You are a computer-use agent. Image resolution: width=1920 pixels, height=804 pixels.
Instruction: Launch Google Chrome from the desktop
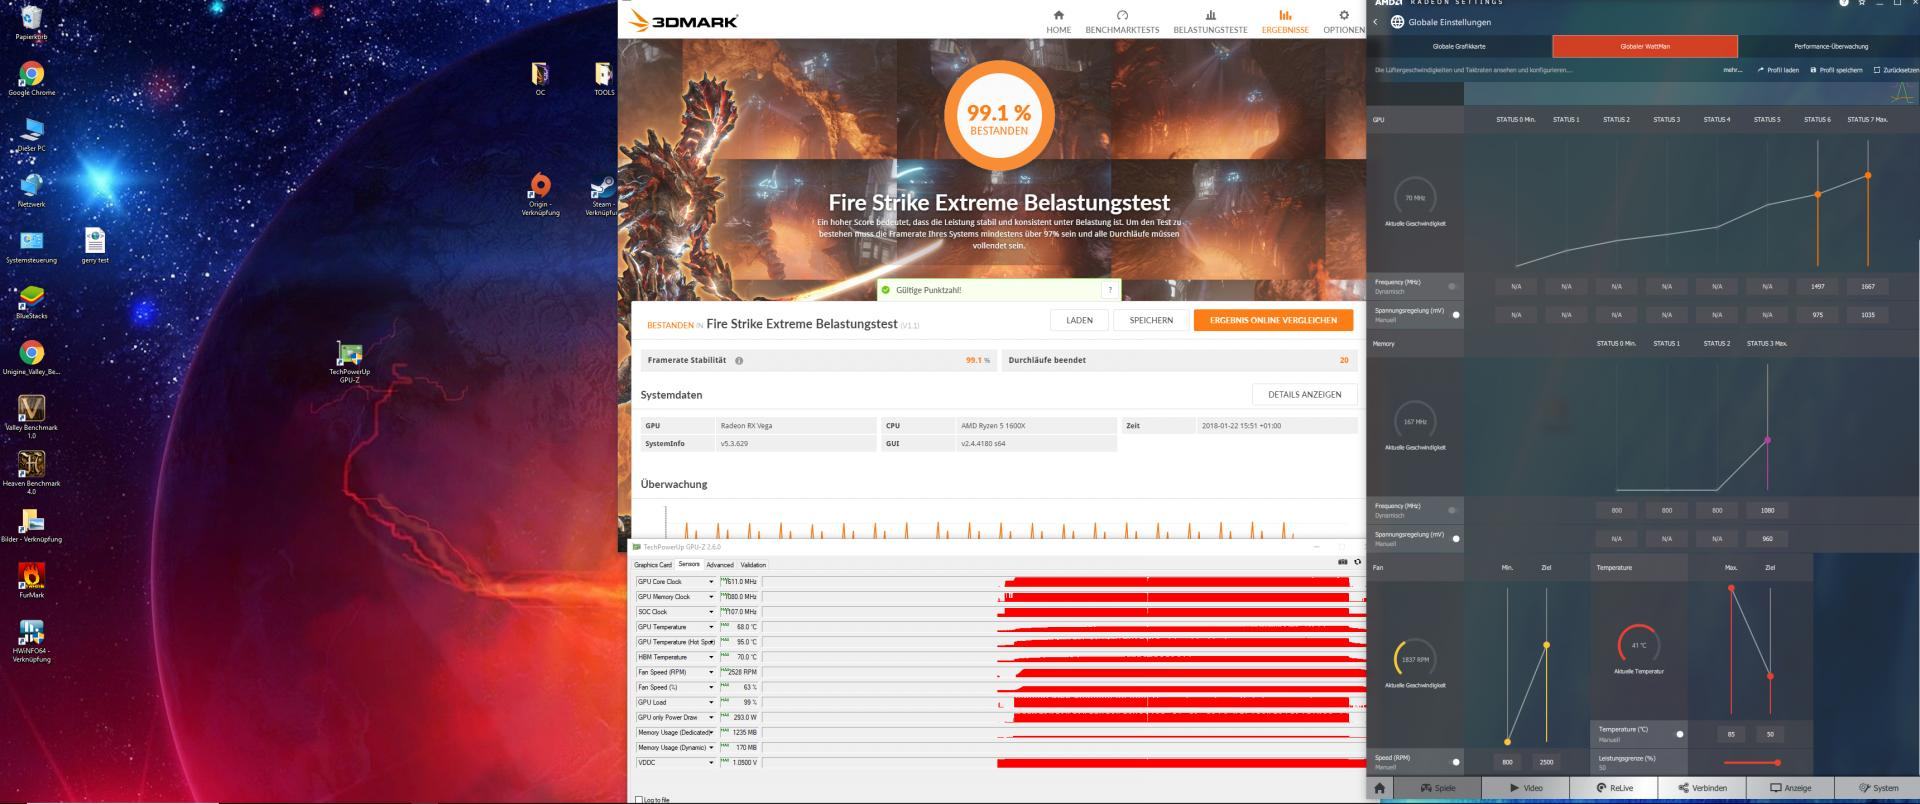(31, 78)
